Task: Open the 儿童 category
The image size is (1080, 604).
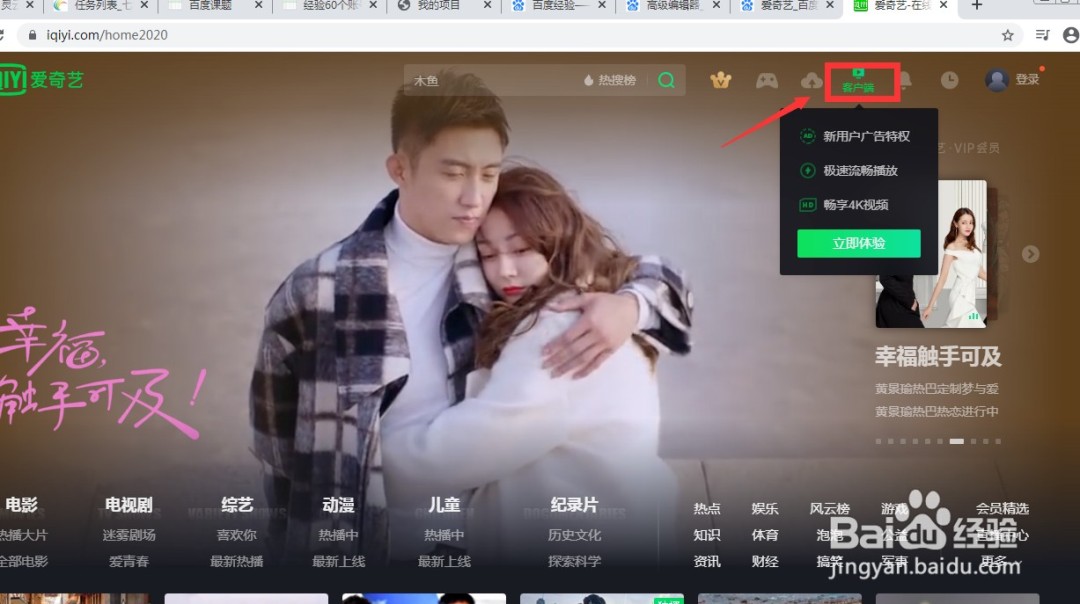Action: (x=444, y=505)
